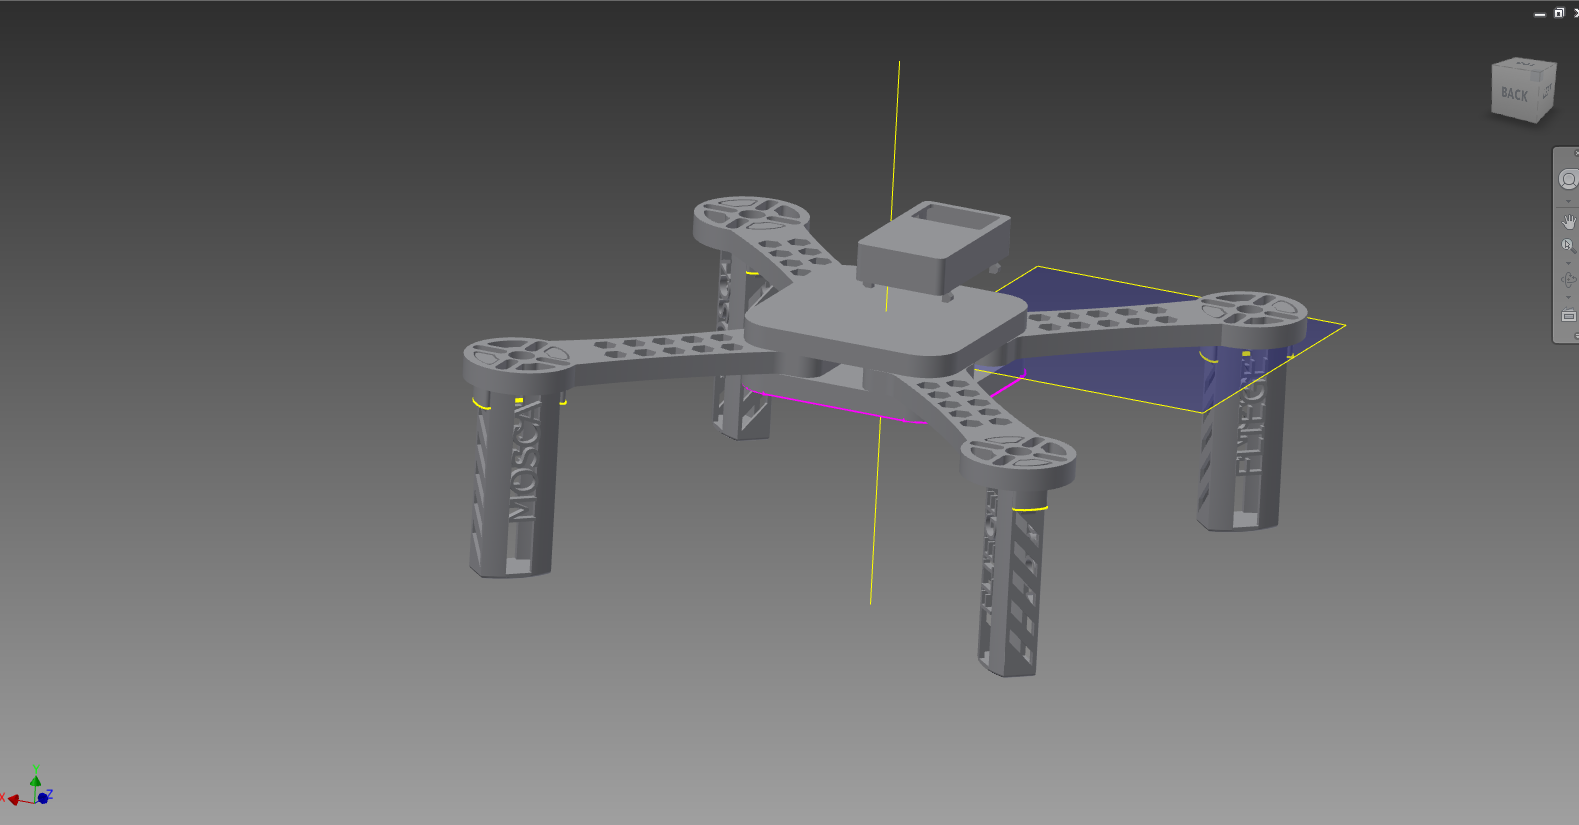Select the Look At tool
Screen dimensions: 1579x825
tap(1568, 316)
